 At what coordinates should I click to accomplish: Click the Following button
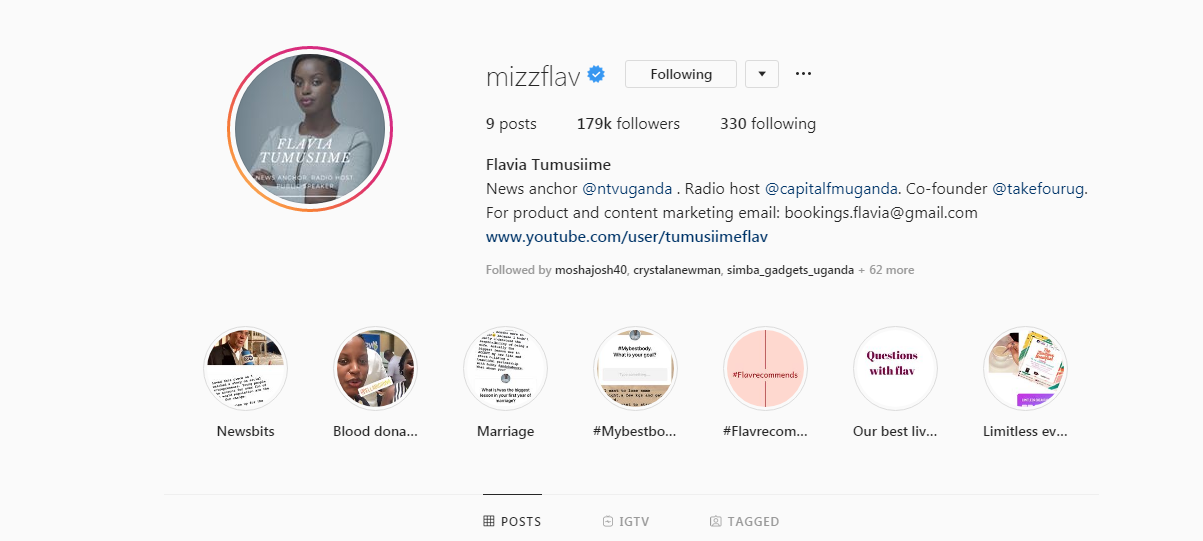tap(681, 74)
